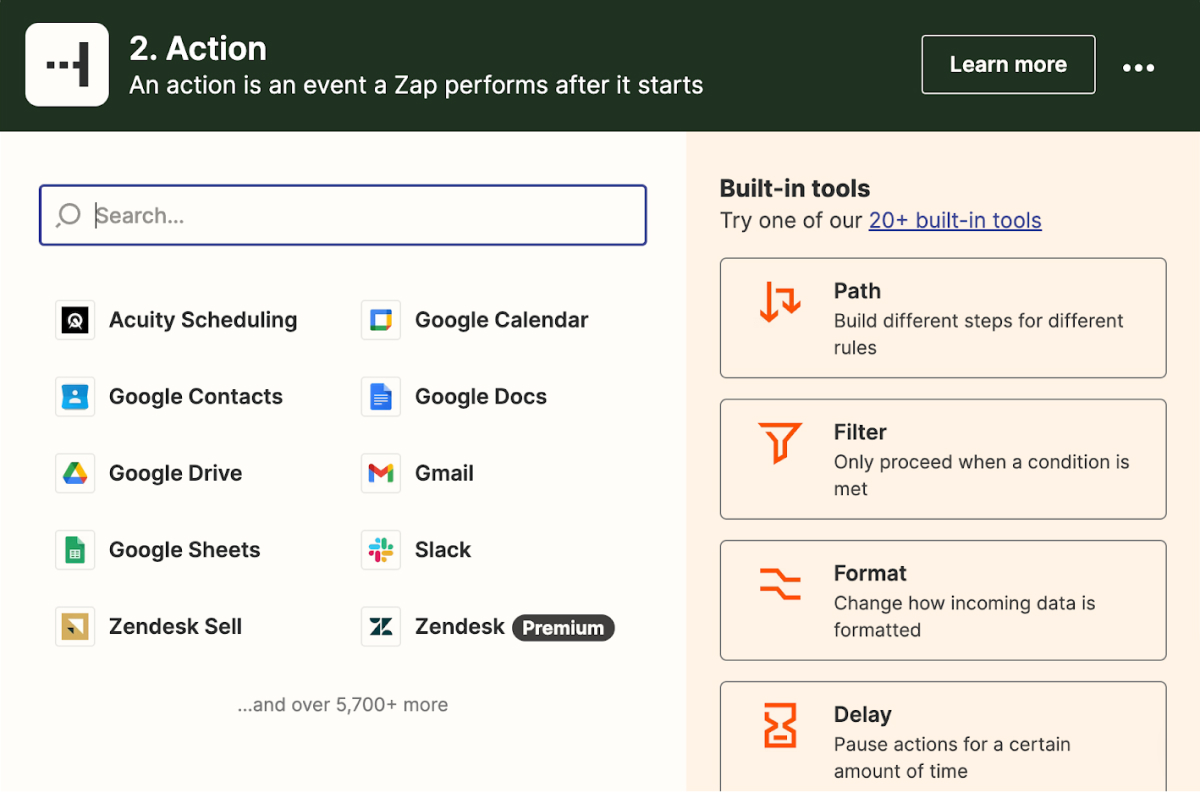Select the Acuity Scheduling app icon
This screenshot has width=1200, height=792.
pyautogui.click(x=75, y=320)
